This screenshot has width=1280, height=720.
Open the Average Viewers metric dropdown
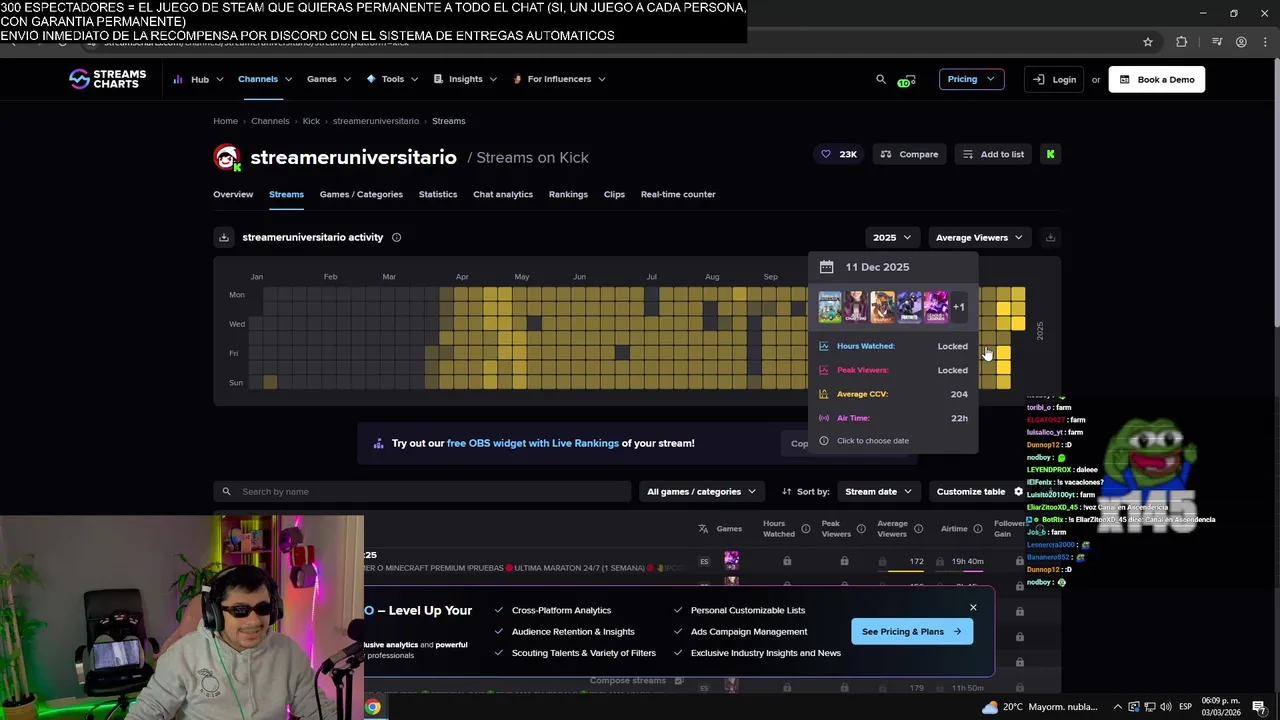[979, 237]
